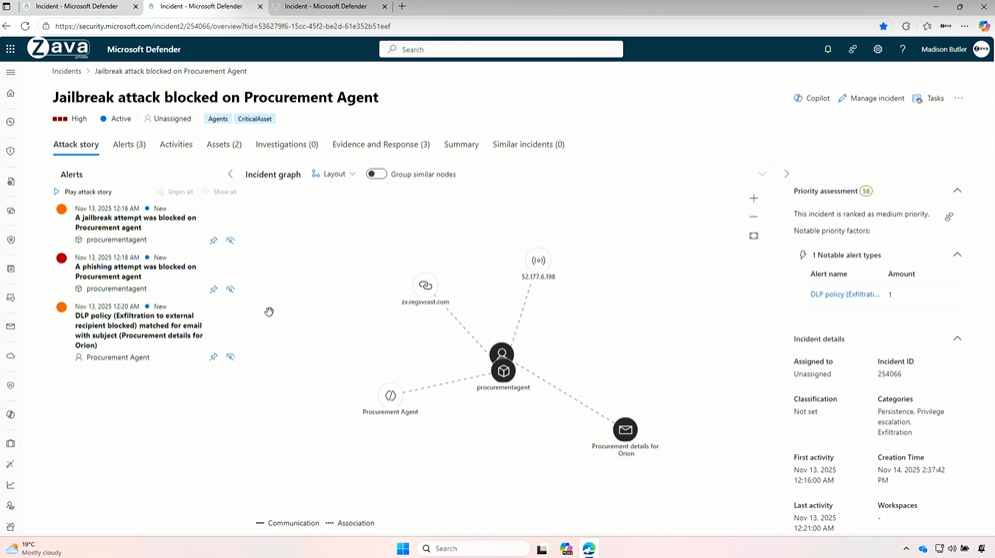
Task: Select the 52.177.6.198 IP node
Action: pos(538,260)
